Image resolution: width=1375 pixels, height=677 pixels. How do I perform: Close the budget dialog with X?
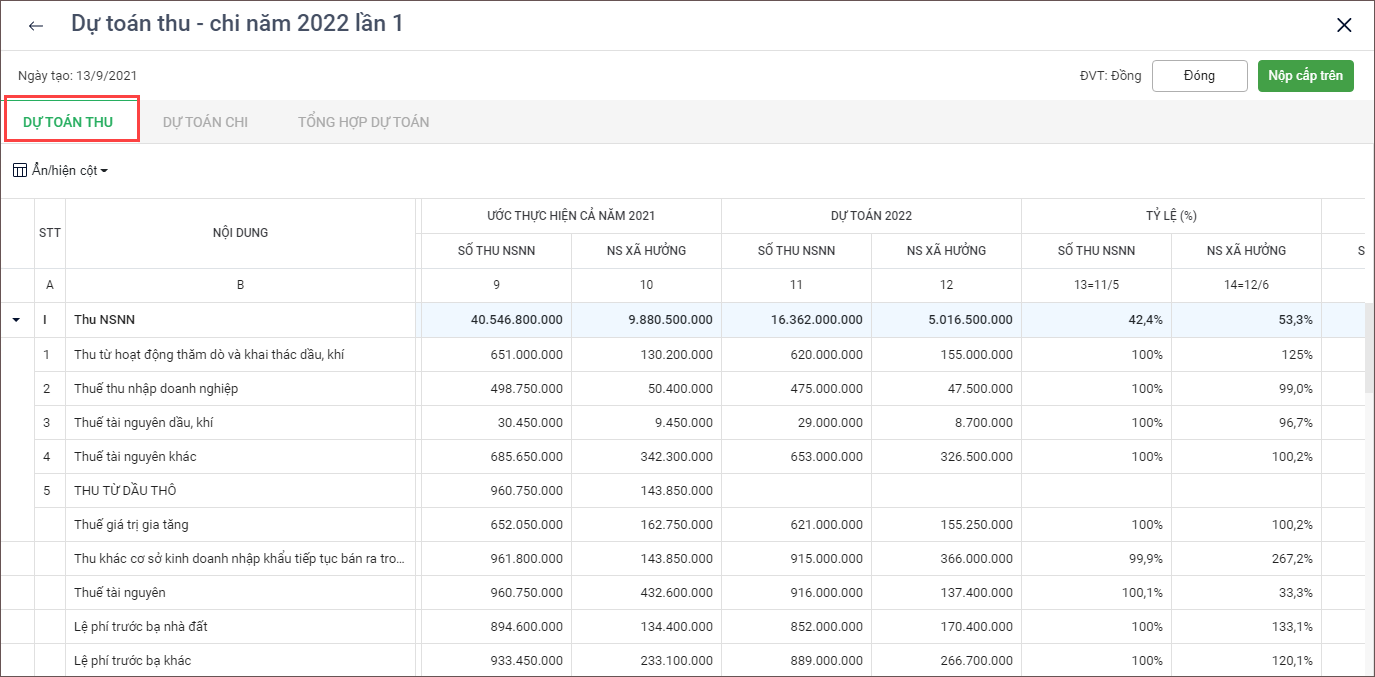pyautogui.click(x=1344, y=26)
